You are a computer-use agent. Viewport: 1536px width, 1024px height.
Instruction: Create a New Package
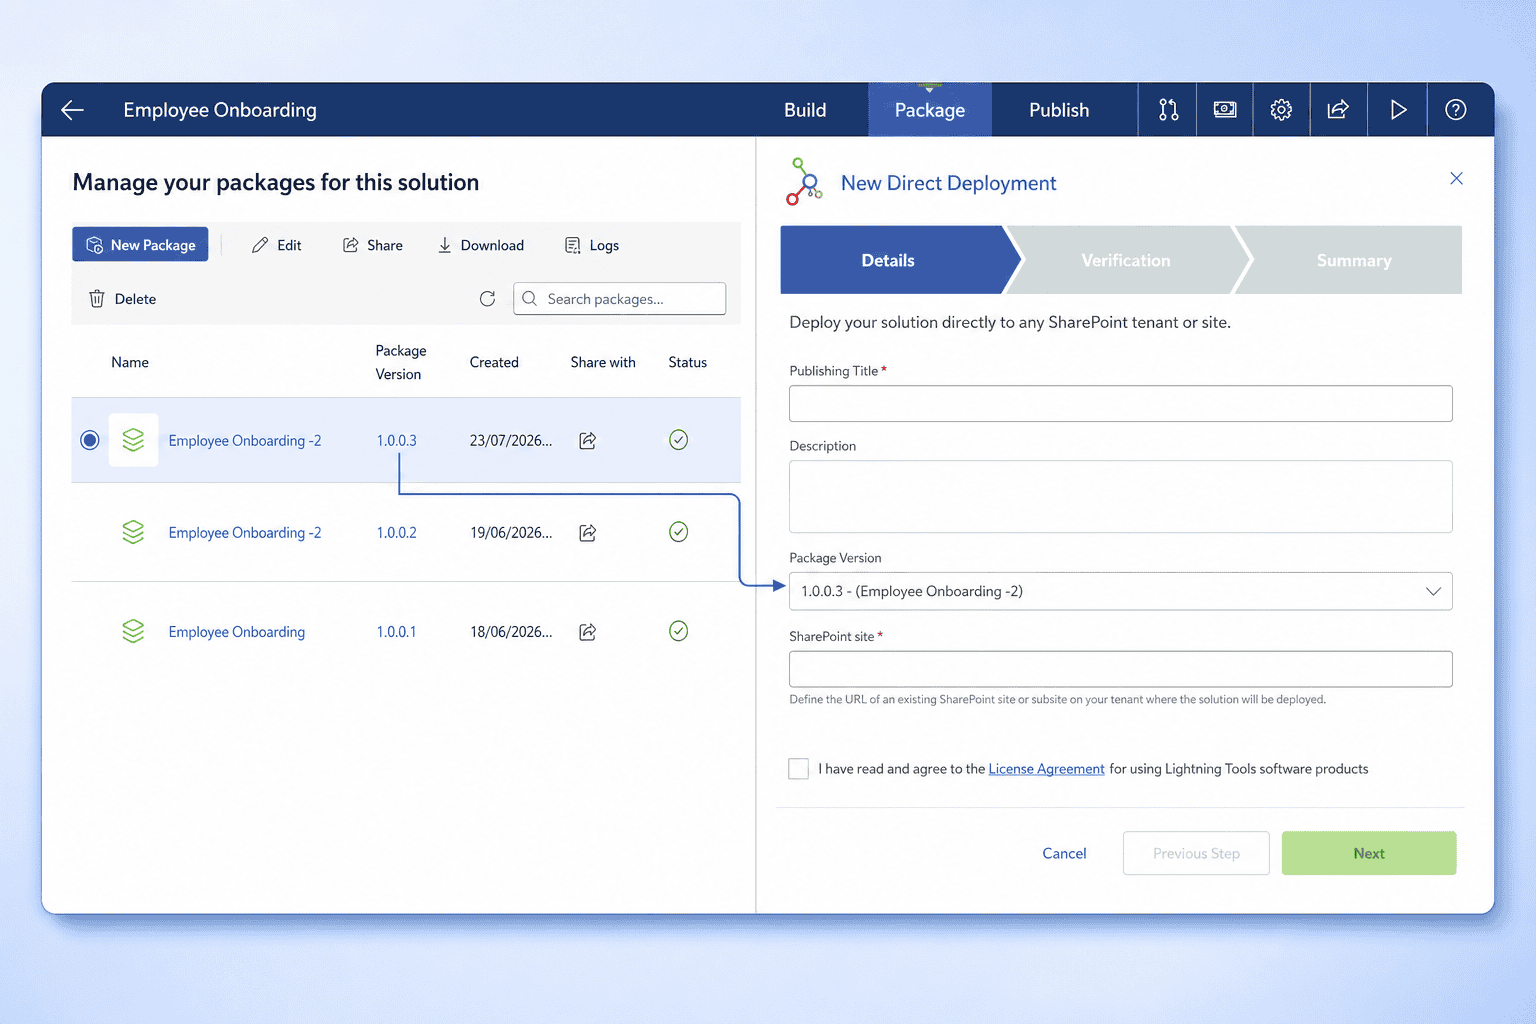click(x=140, y=245)
